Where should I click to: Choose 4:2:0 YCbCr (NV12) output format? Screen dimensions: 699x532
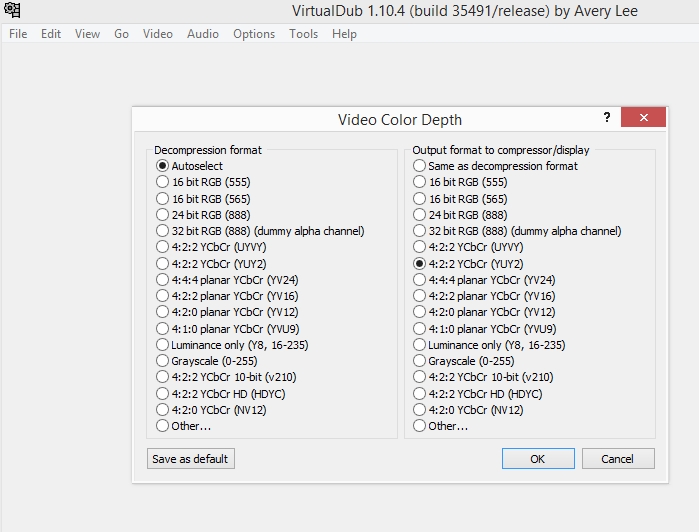pos(421,410)
